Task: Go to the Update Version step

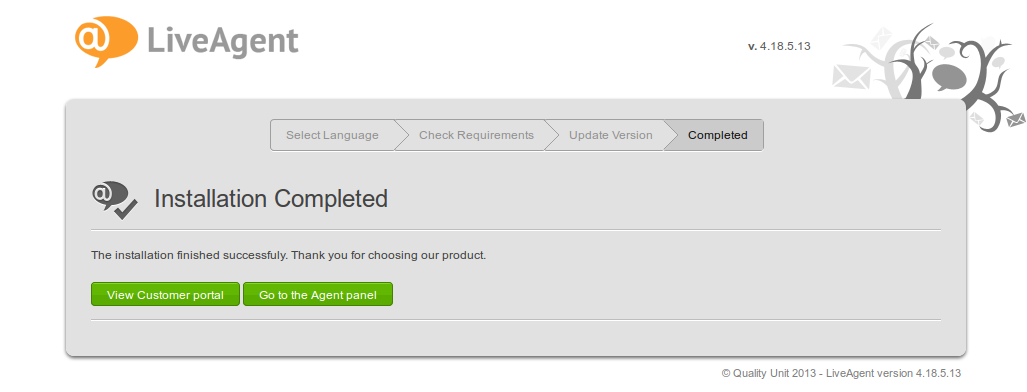Action: coord(610,135)
